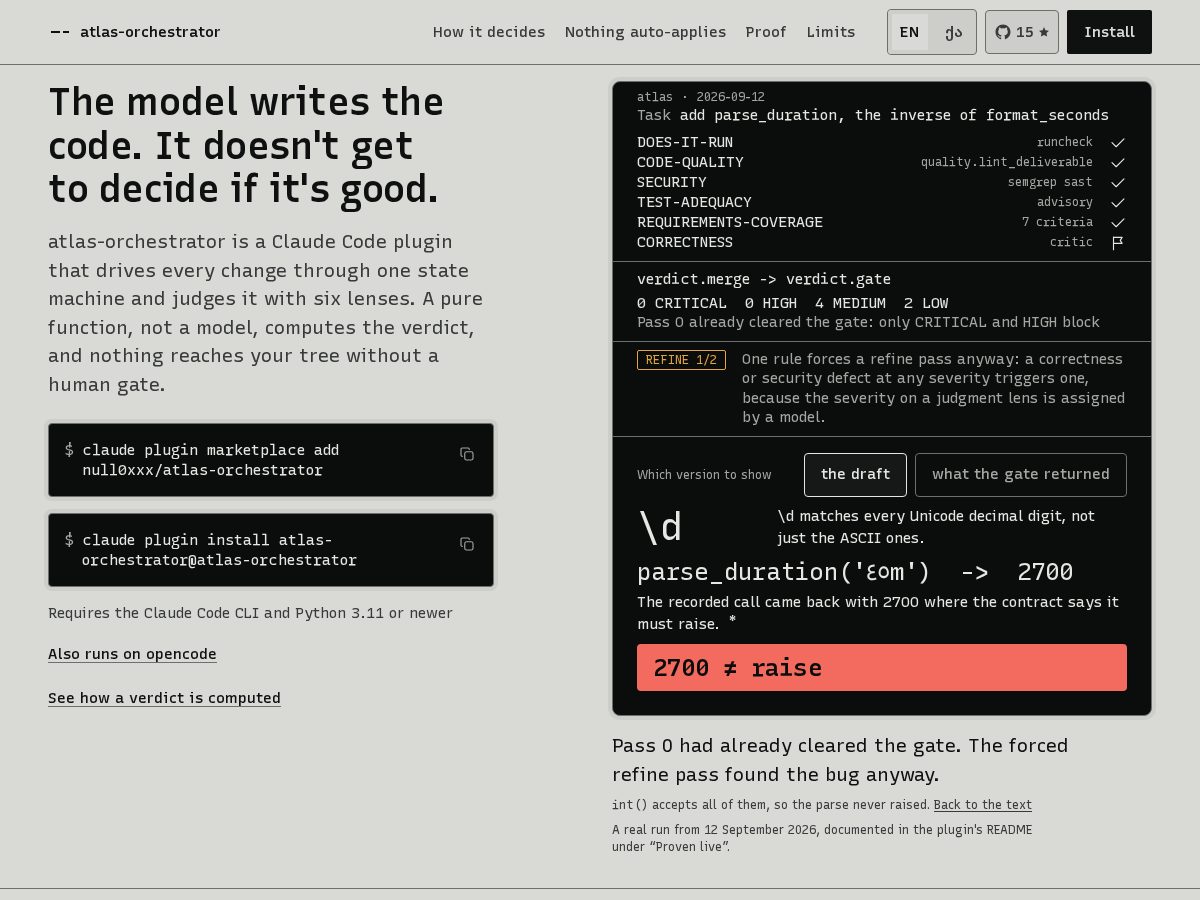1200x900 pixels.
Task: Switch language to Georgian
Action: [953, 32]
